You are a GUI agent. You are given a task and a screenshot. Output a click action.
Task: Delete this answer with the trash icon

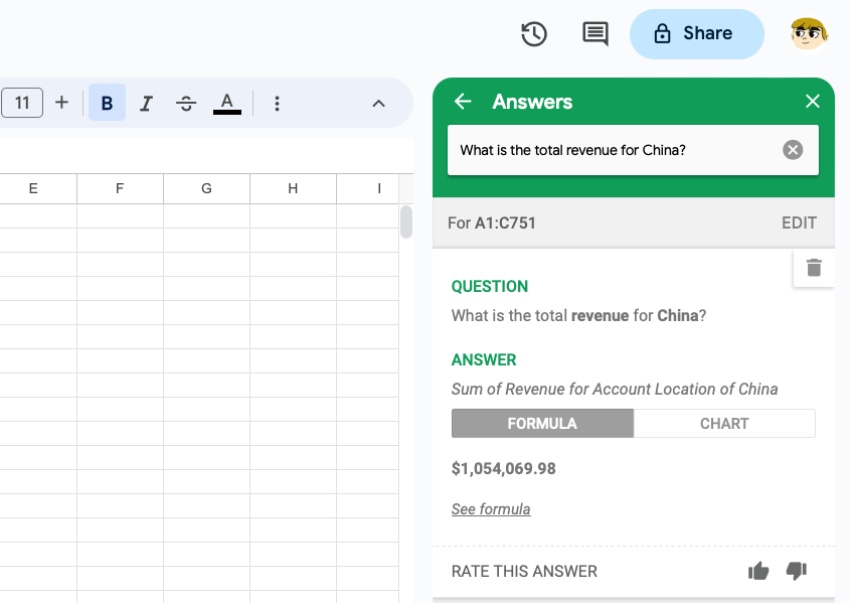pos(814,267)
